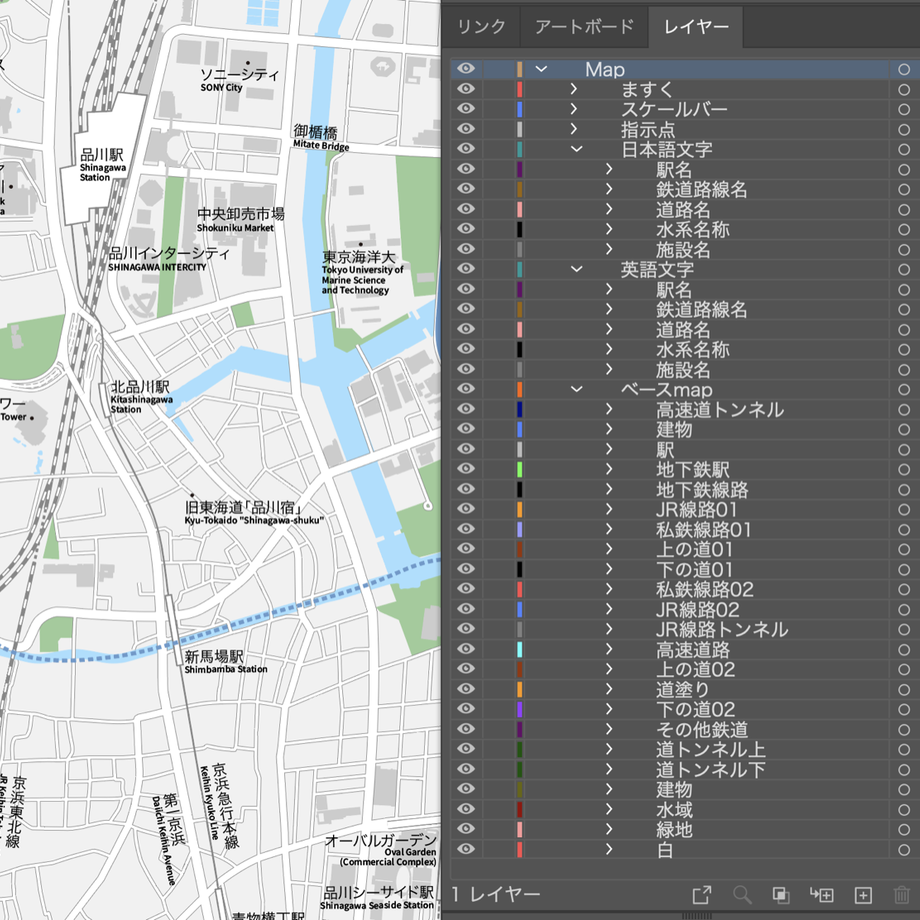Click the delete selection trash icon

click(902, 895)
